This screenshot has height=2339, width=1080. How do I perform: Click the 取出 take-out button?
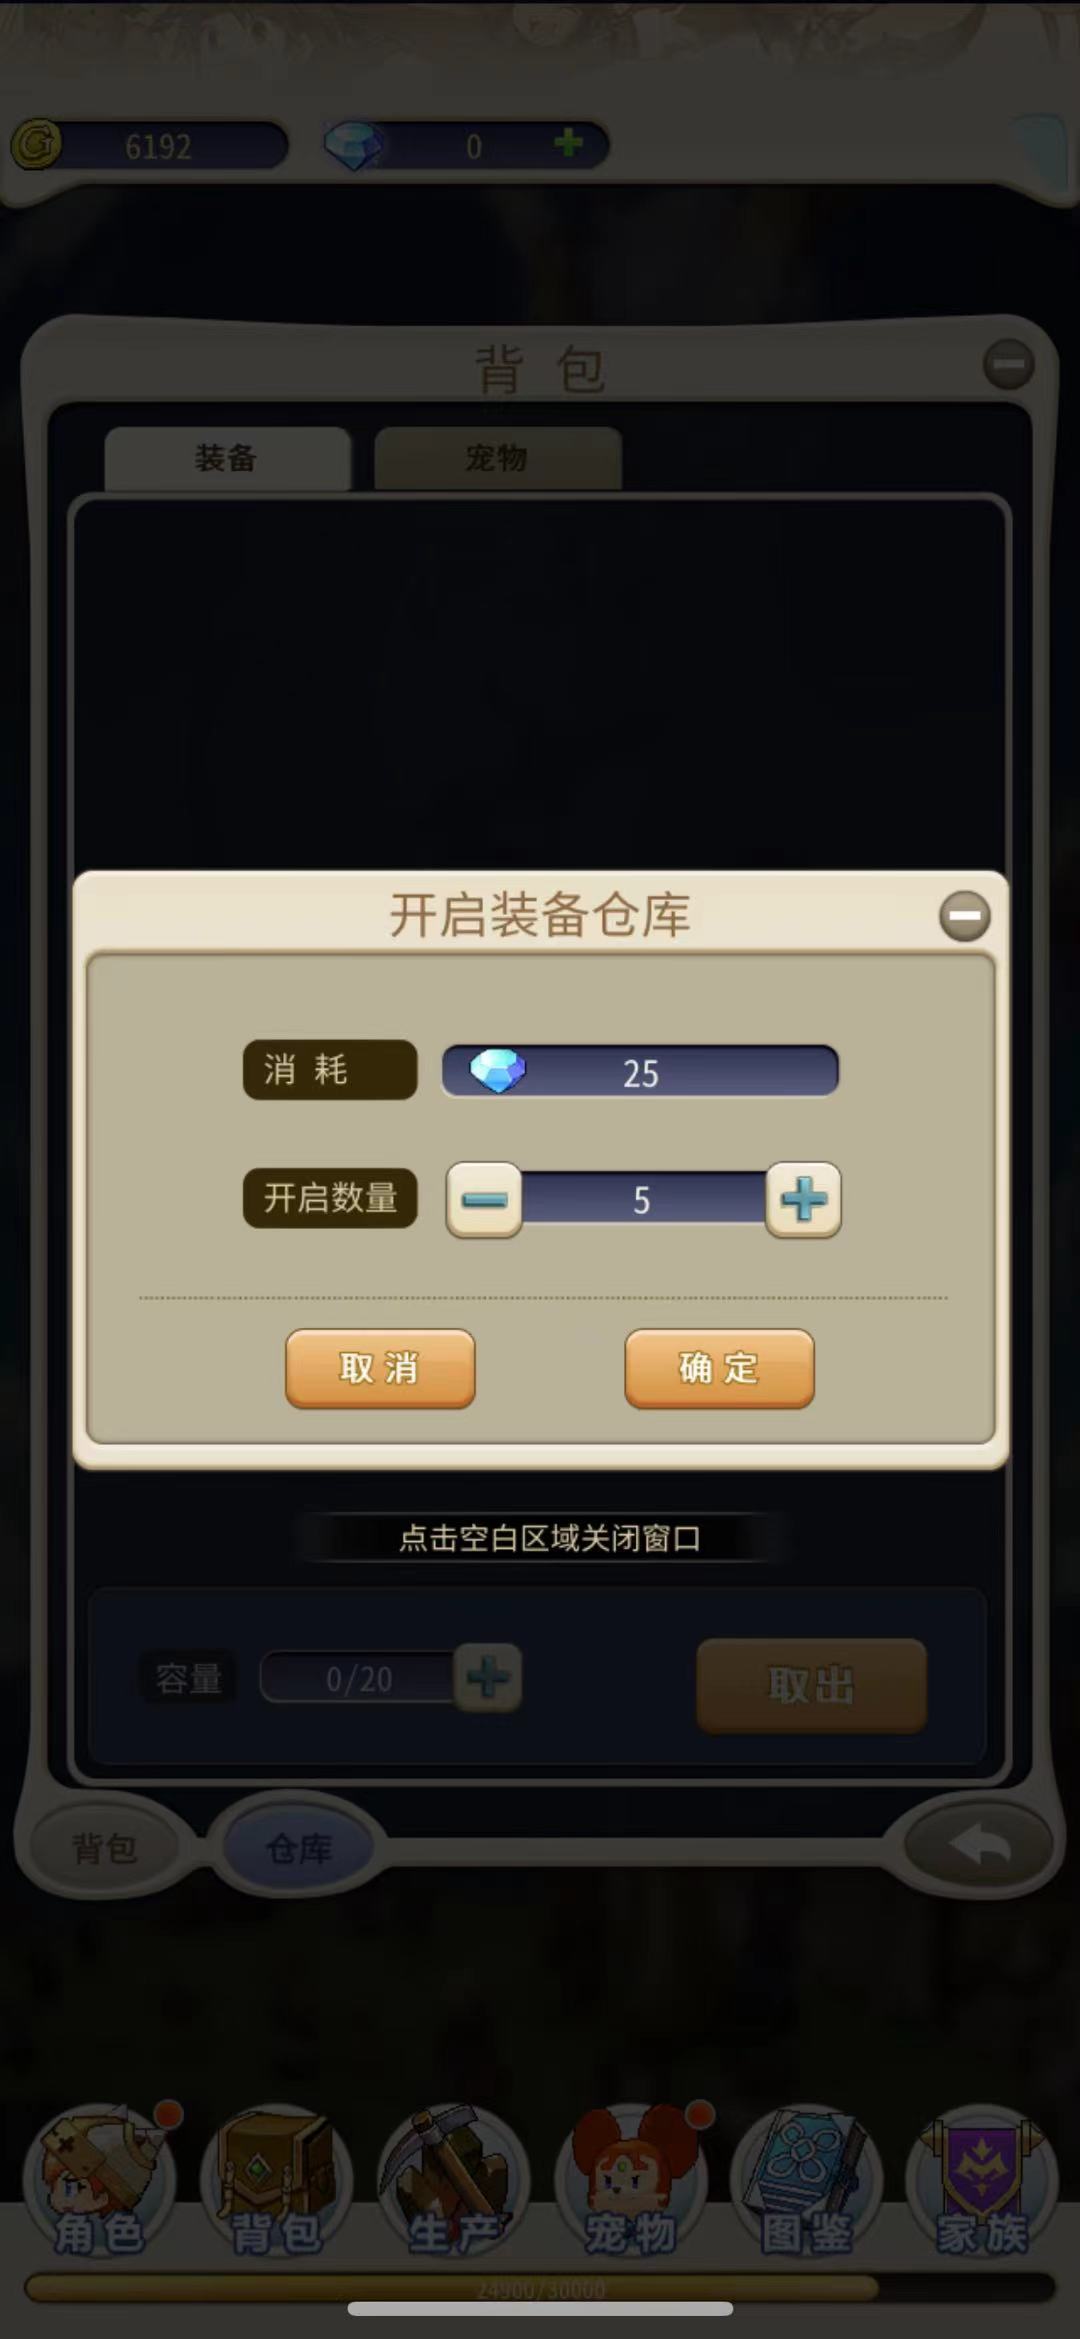click(811, 1685)
